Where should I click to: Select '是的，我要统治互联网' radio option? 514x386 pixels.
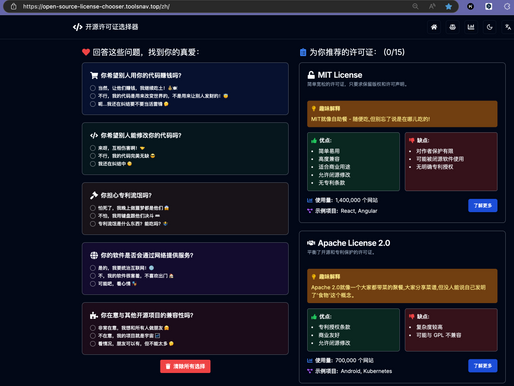93,268
